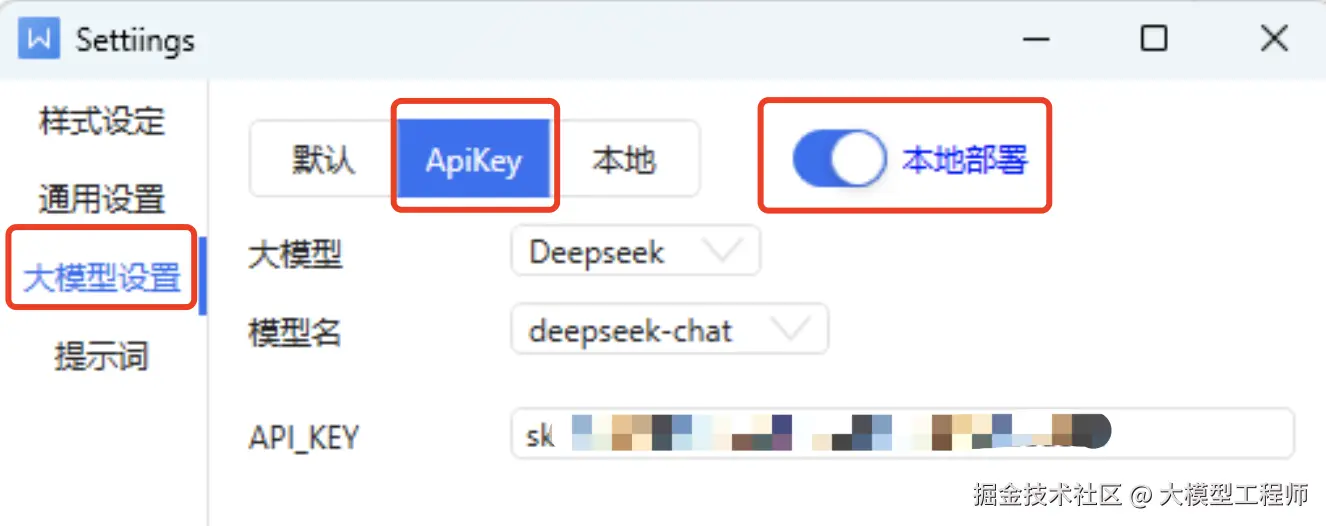Click the chevron arrow beside Deepseek
The image size is (1326, 526).
pyautogui.click(x=723, y=250)
